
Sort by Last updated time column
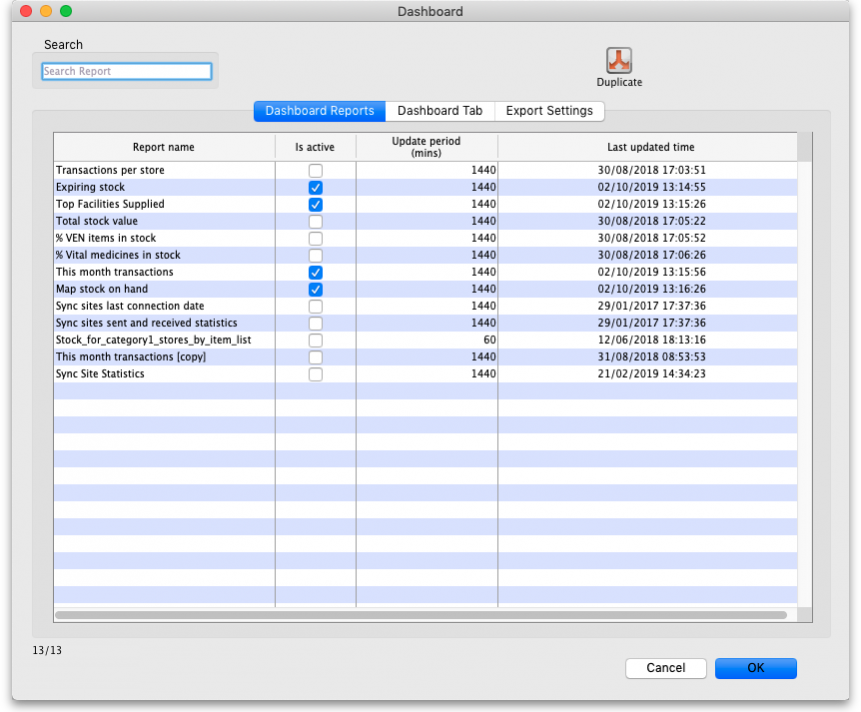650,147
